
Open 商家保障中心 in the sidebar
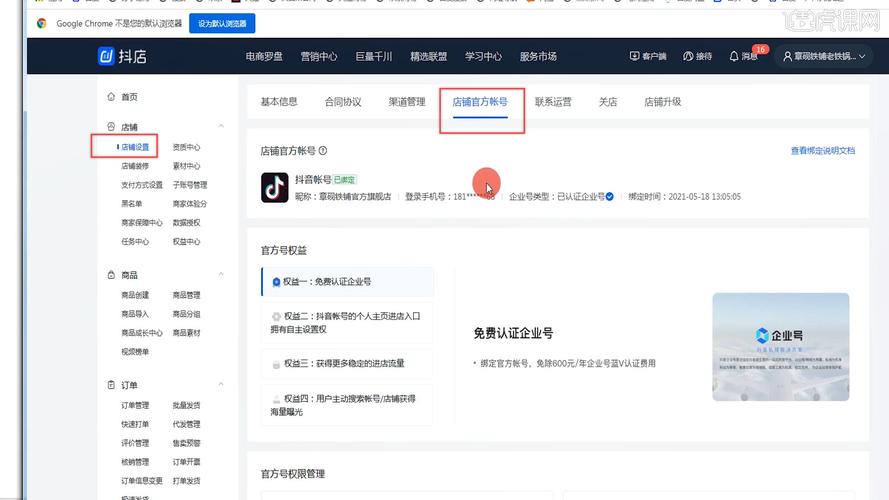(x=142, y=222)
